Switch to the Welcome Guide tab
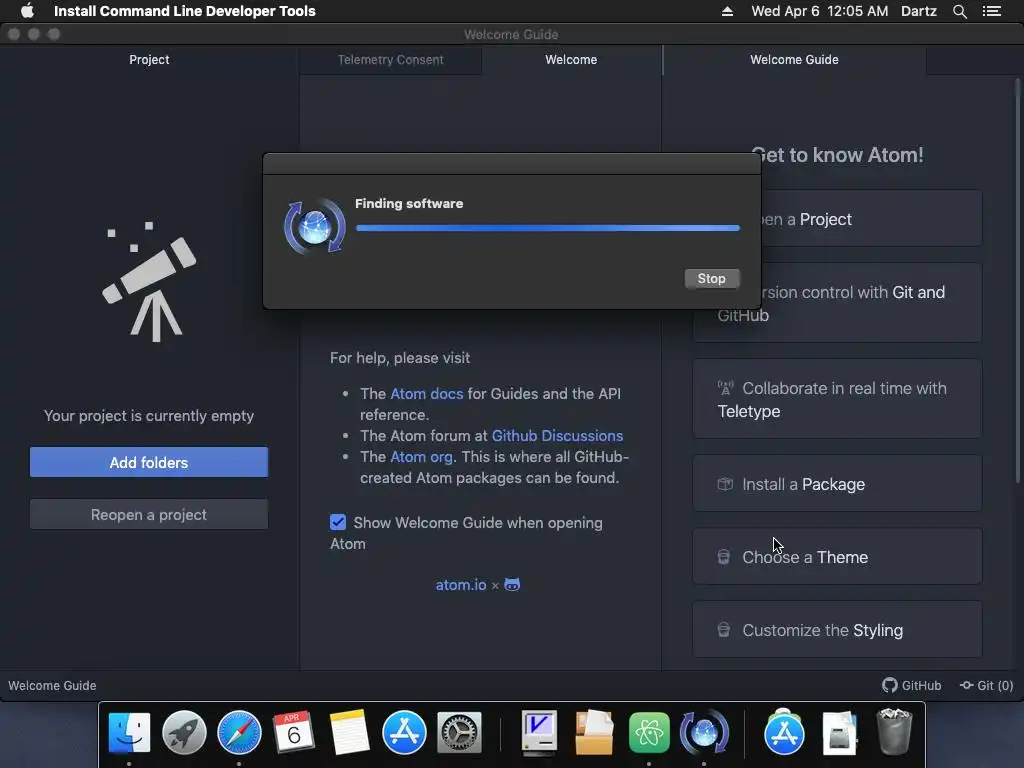 (x=794, y=59)
